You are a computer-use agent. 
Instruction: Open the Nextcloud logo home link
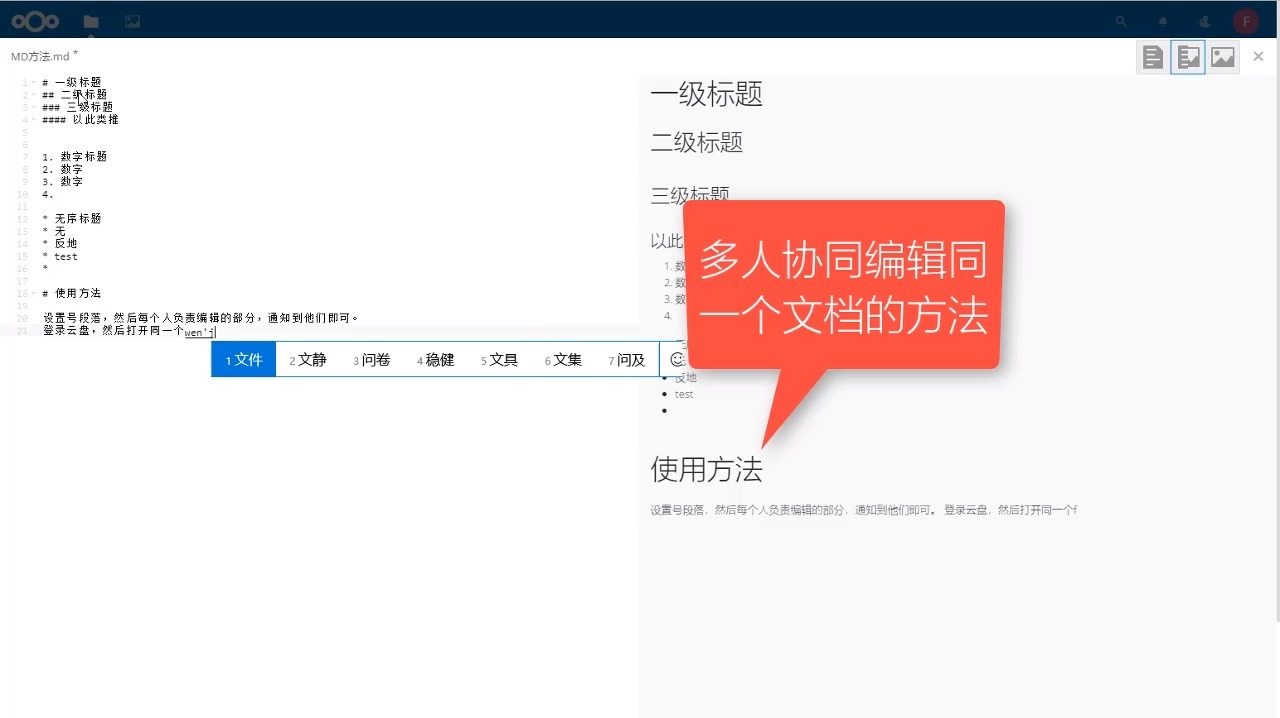point(35,21)
